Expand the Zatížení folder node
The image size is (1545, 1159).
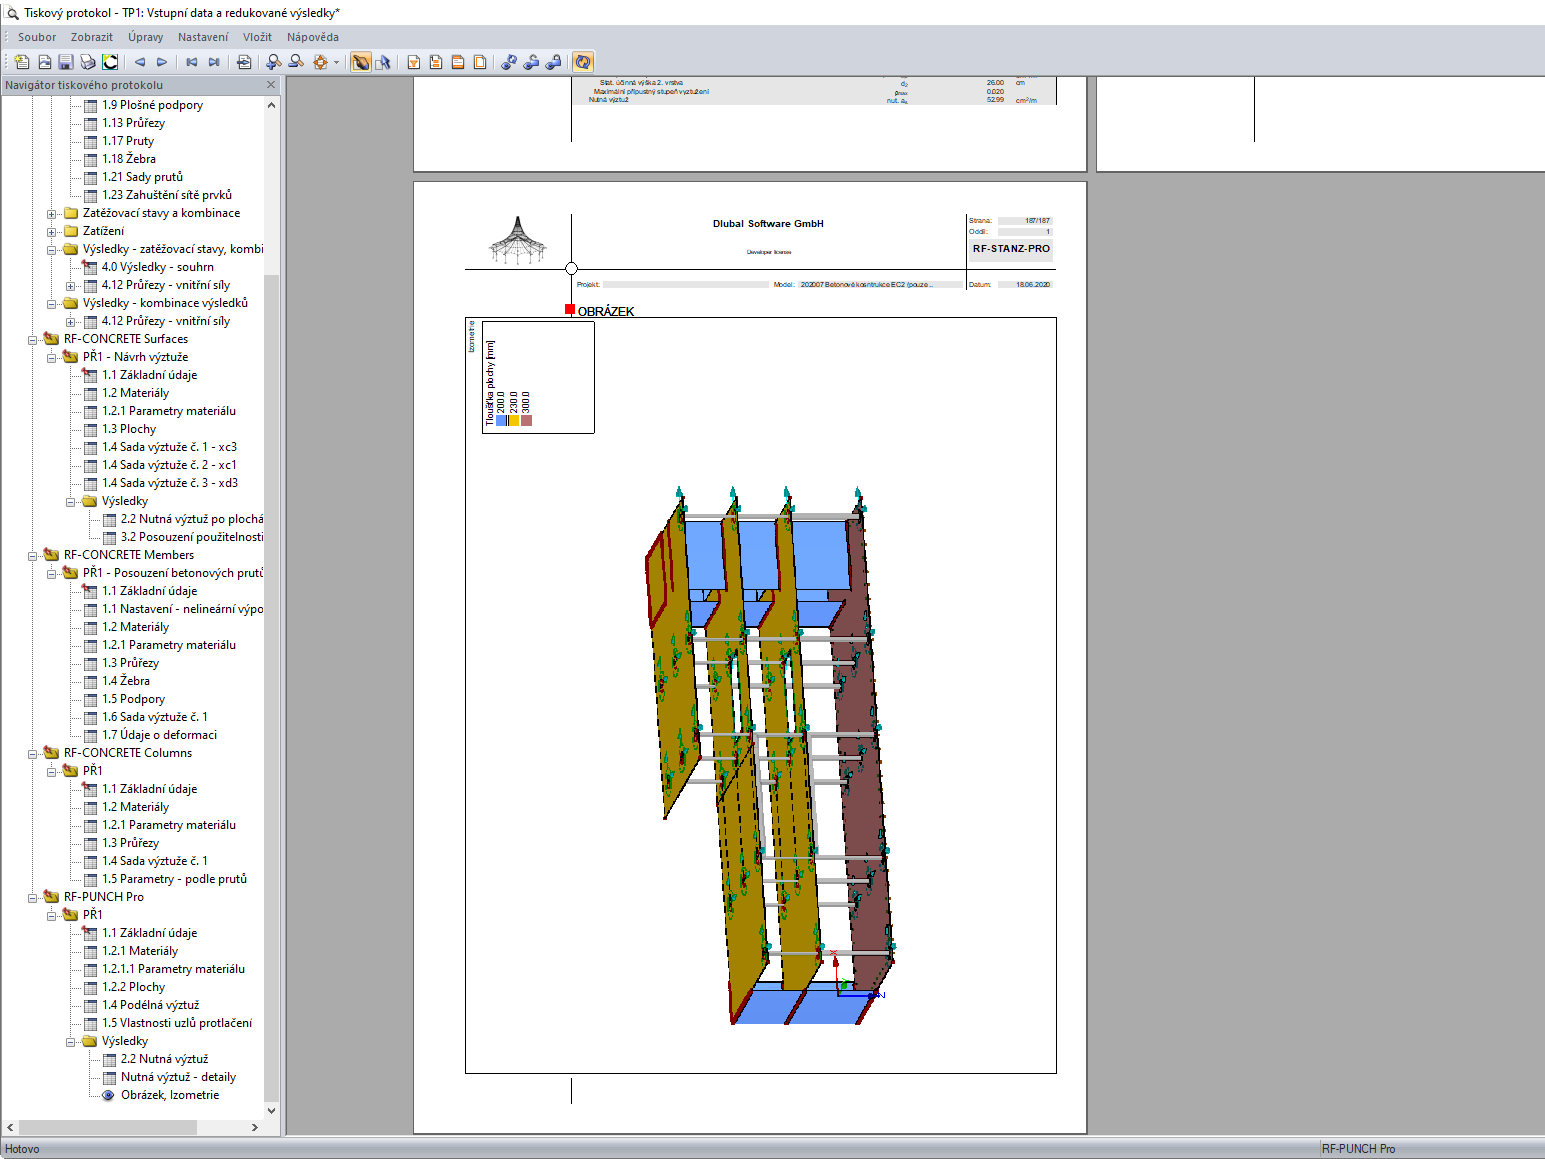(52, 231)
